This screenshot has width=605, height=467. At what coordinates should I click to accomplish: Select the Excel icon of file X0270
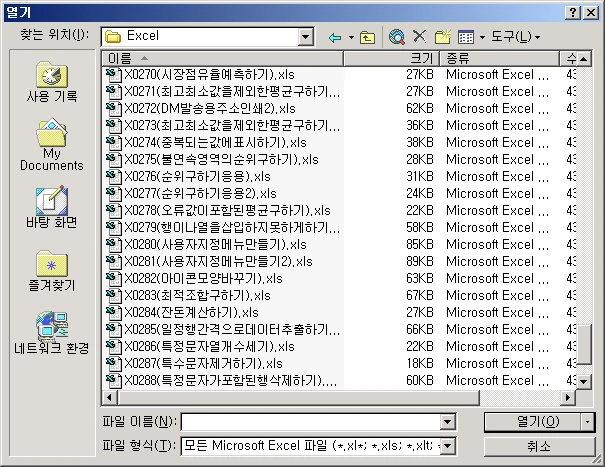click(x=113, y=74)
